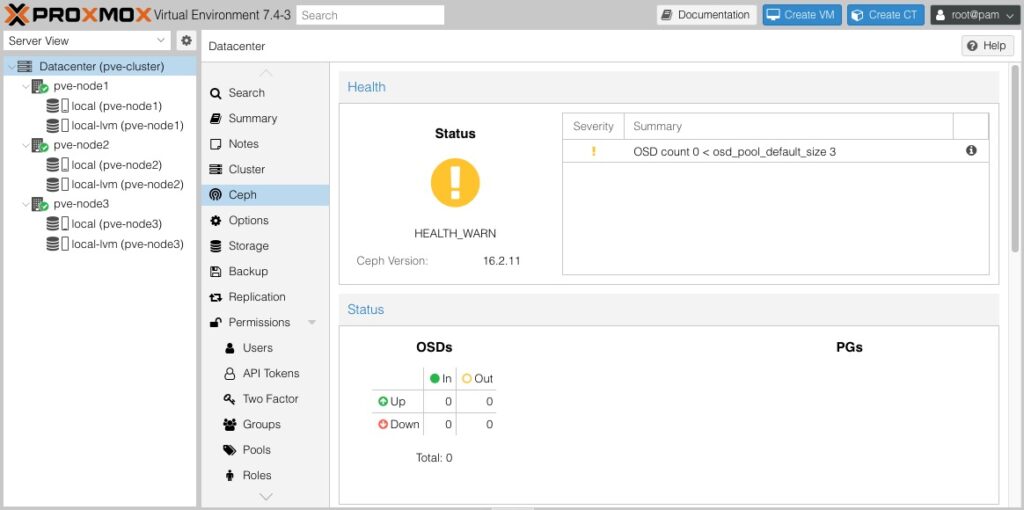Click the Ceph version 16.2.11 value

click(x=502, y=261)
